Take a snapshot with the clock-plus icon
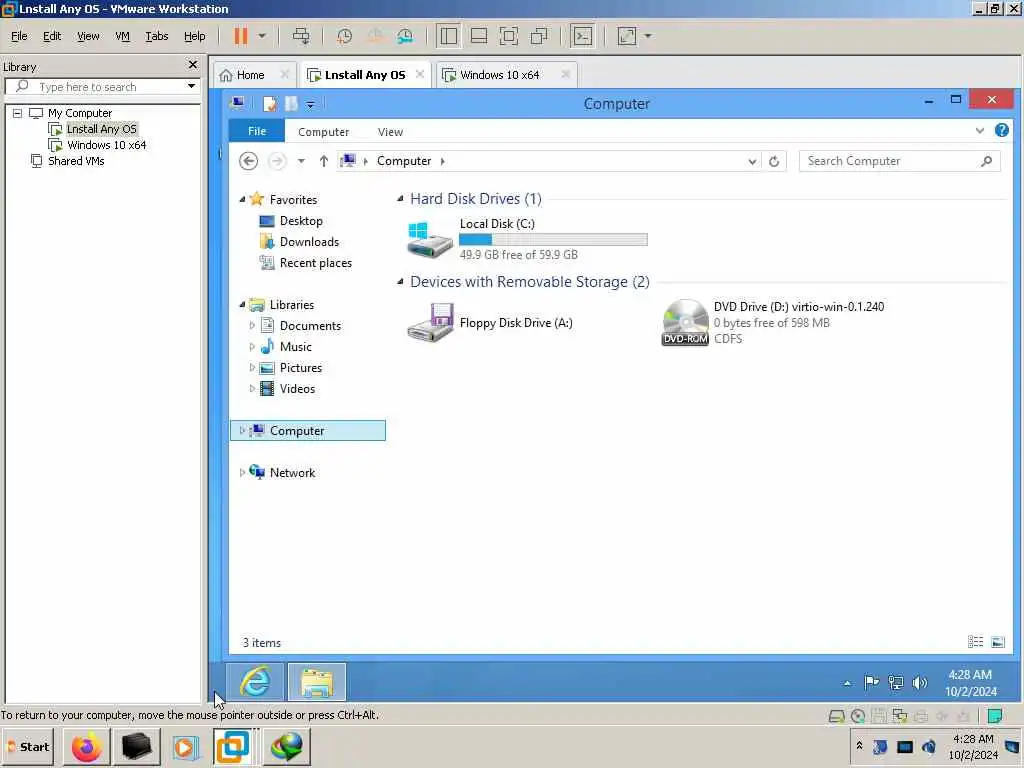This screenshot has width=1024, height=768. 344,36
